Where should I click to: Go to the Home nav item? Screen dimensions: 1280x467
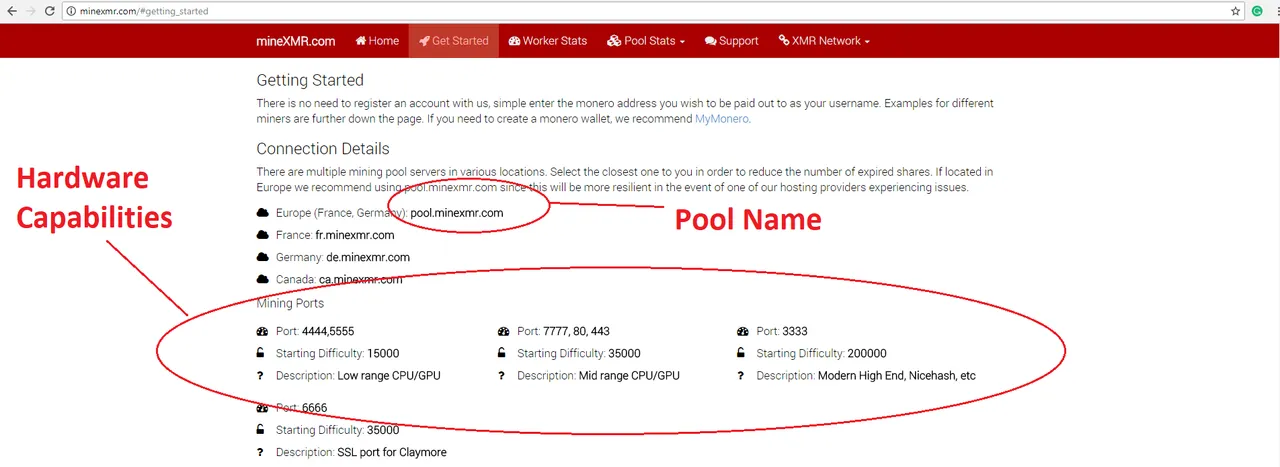377,41
